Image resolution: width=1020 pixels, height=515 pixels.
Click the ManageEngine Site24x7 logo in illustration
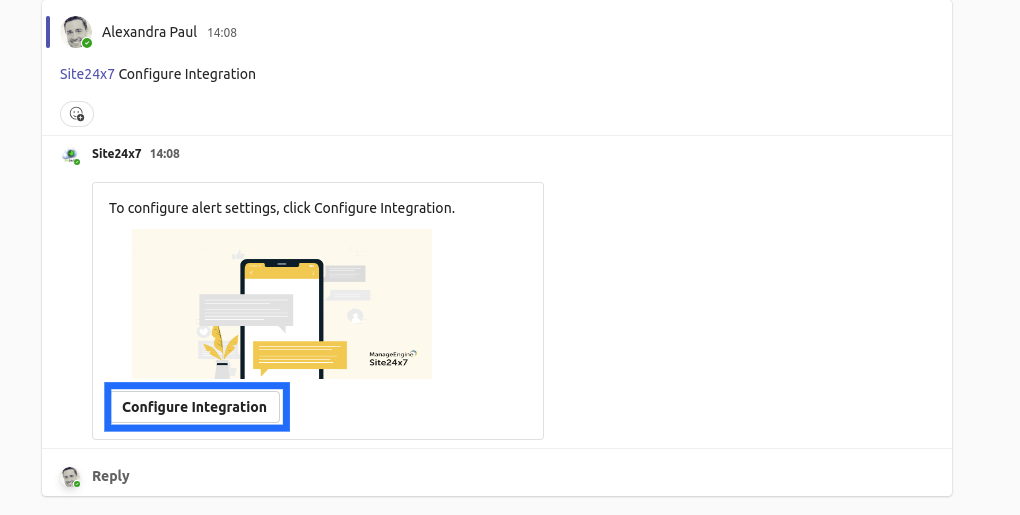click(x=392, y=357)
